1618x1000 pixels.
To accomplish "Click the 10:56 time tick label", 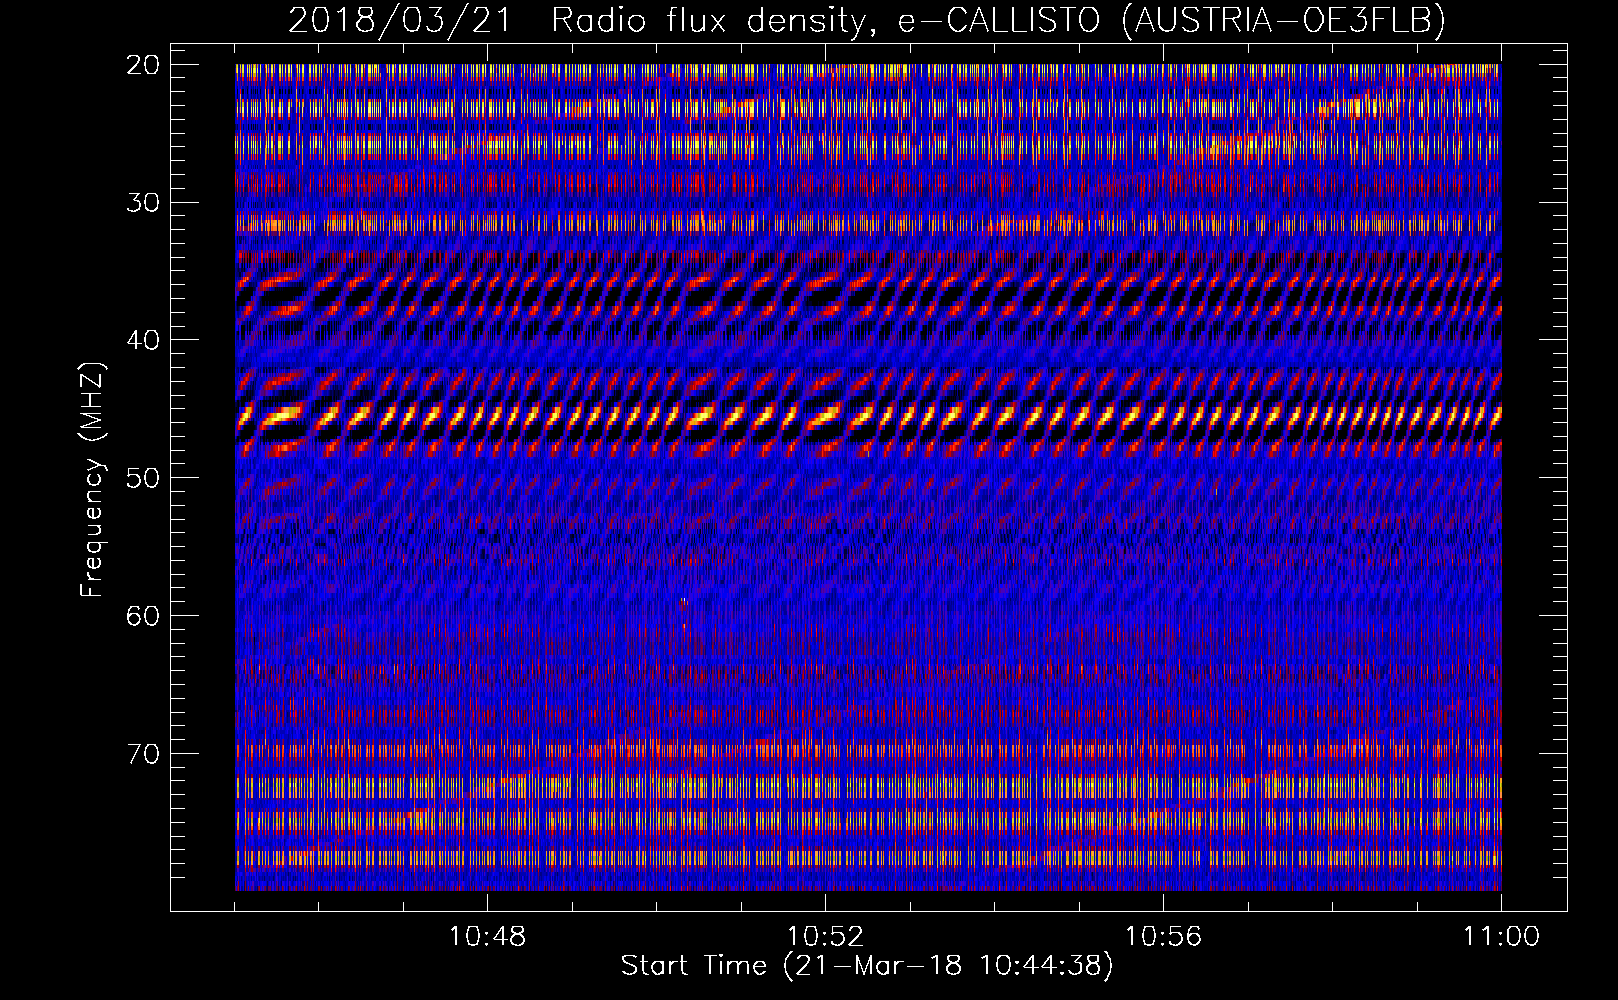I will [x=1163, y=937].
